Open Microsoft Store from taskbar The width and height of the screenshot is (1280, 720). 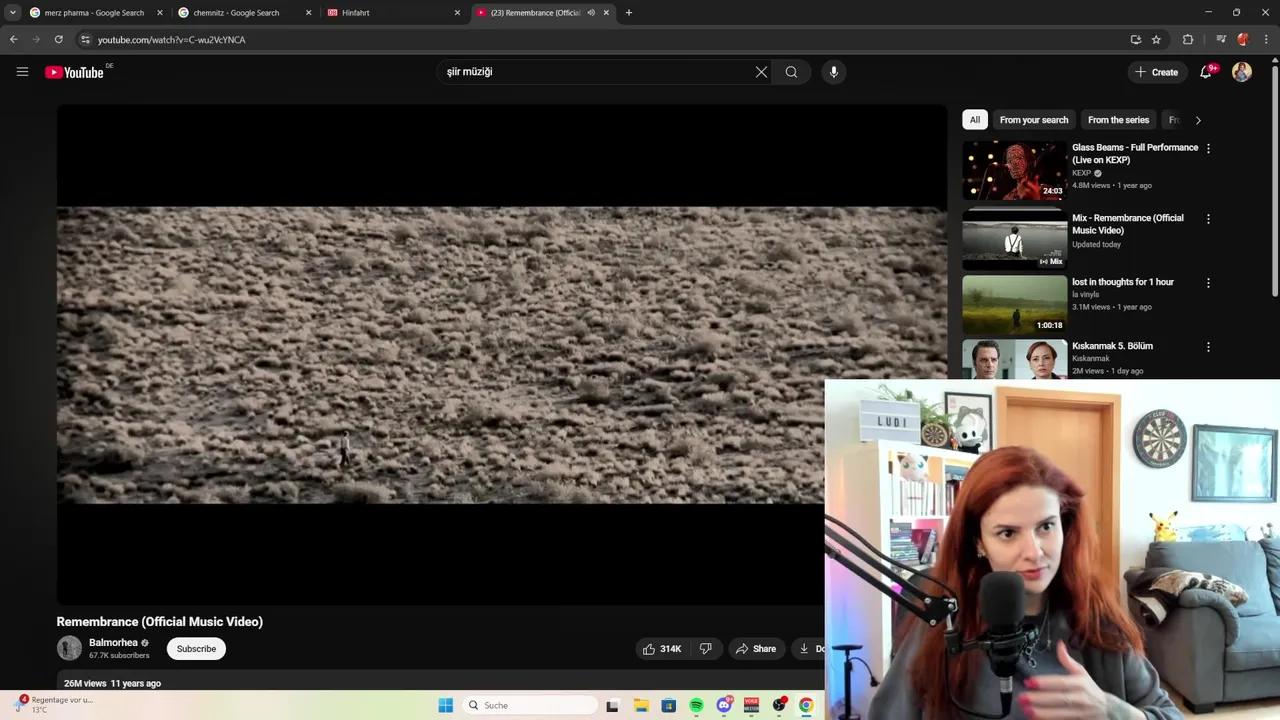(669, 705)
